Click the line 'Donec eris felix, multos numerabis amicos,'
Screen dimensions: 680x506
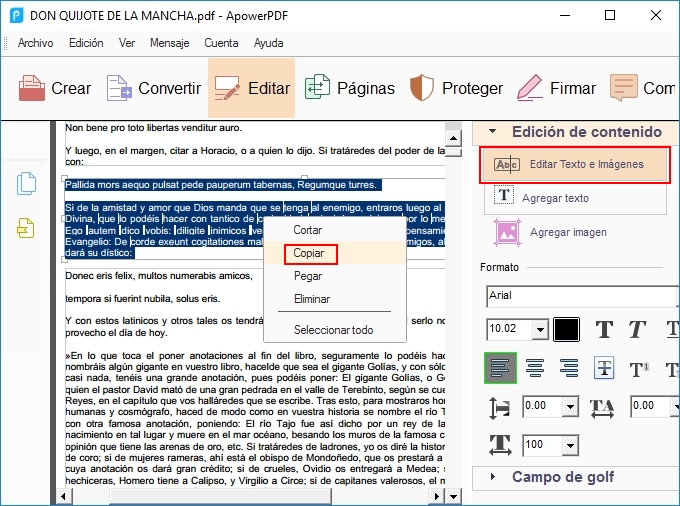[x=159, y=276]
